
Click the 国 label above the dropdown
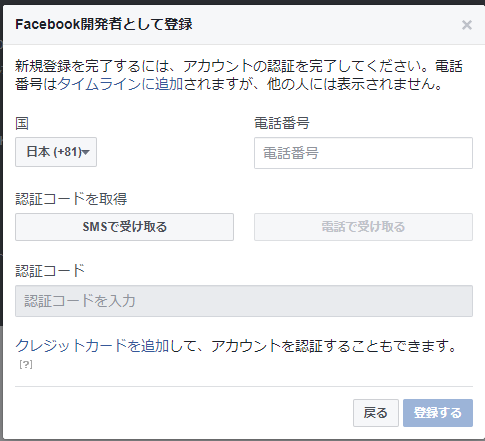22,123
